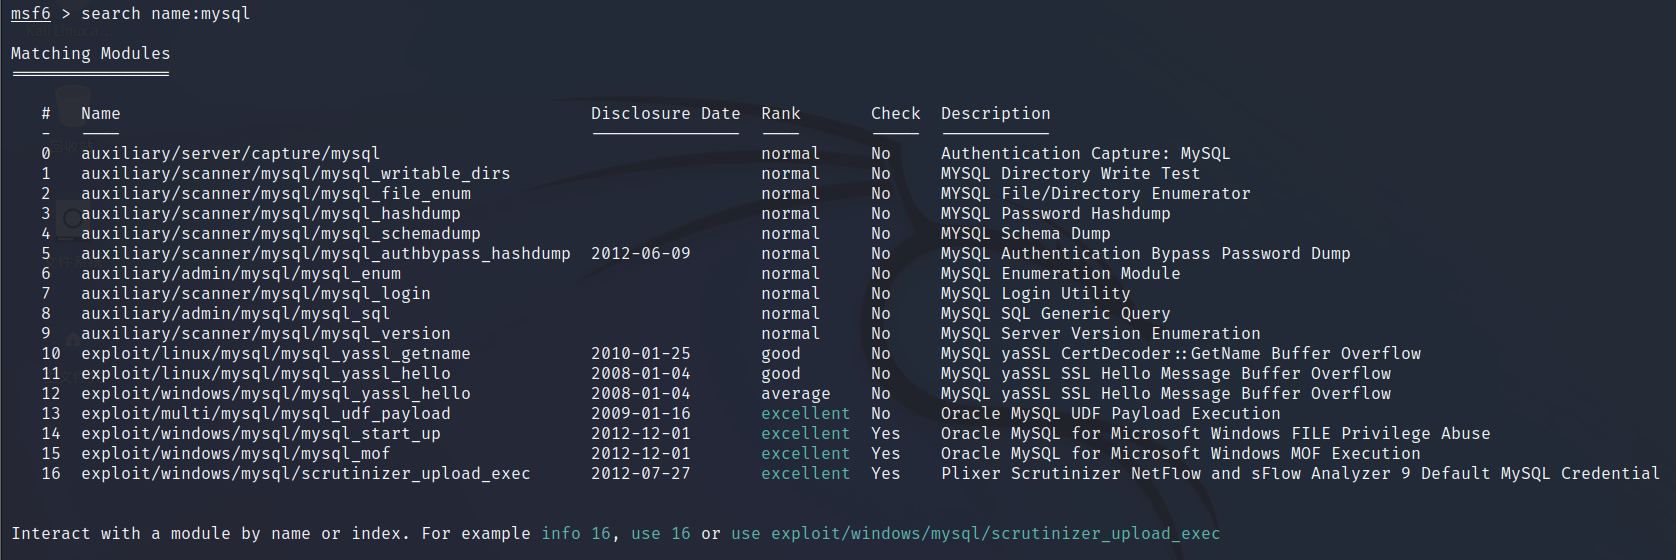Click 'MySQL Enumeration Module' description

click(x=1061, y=274)
